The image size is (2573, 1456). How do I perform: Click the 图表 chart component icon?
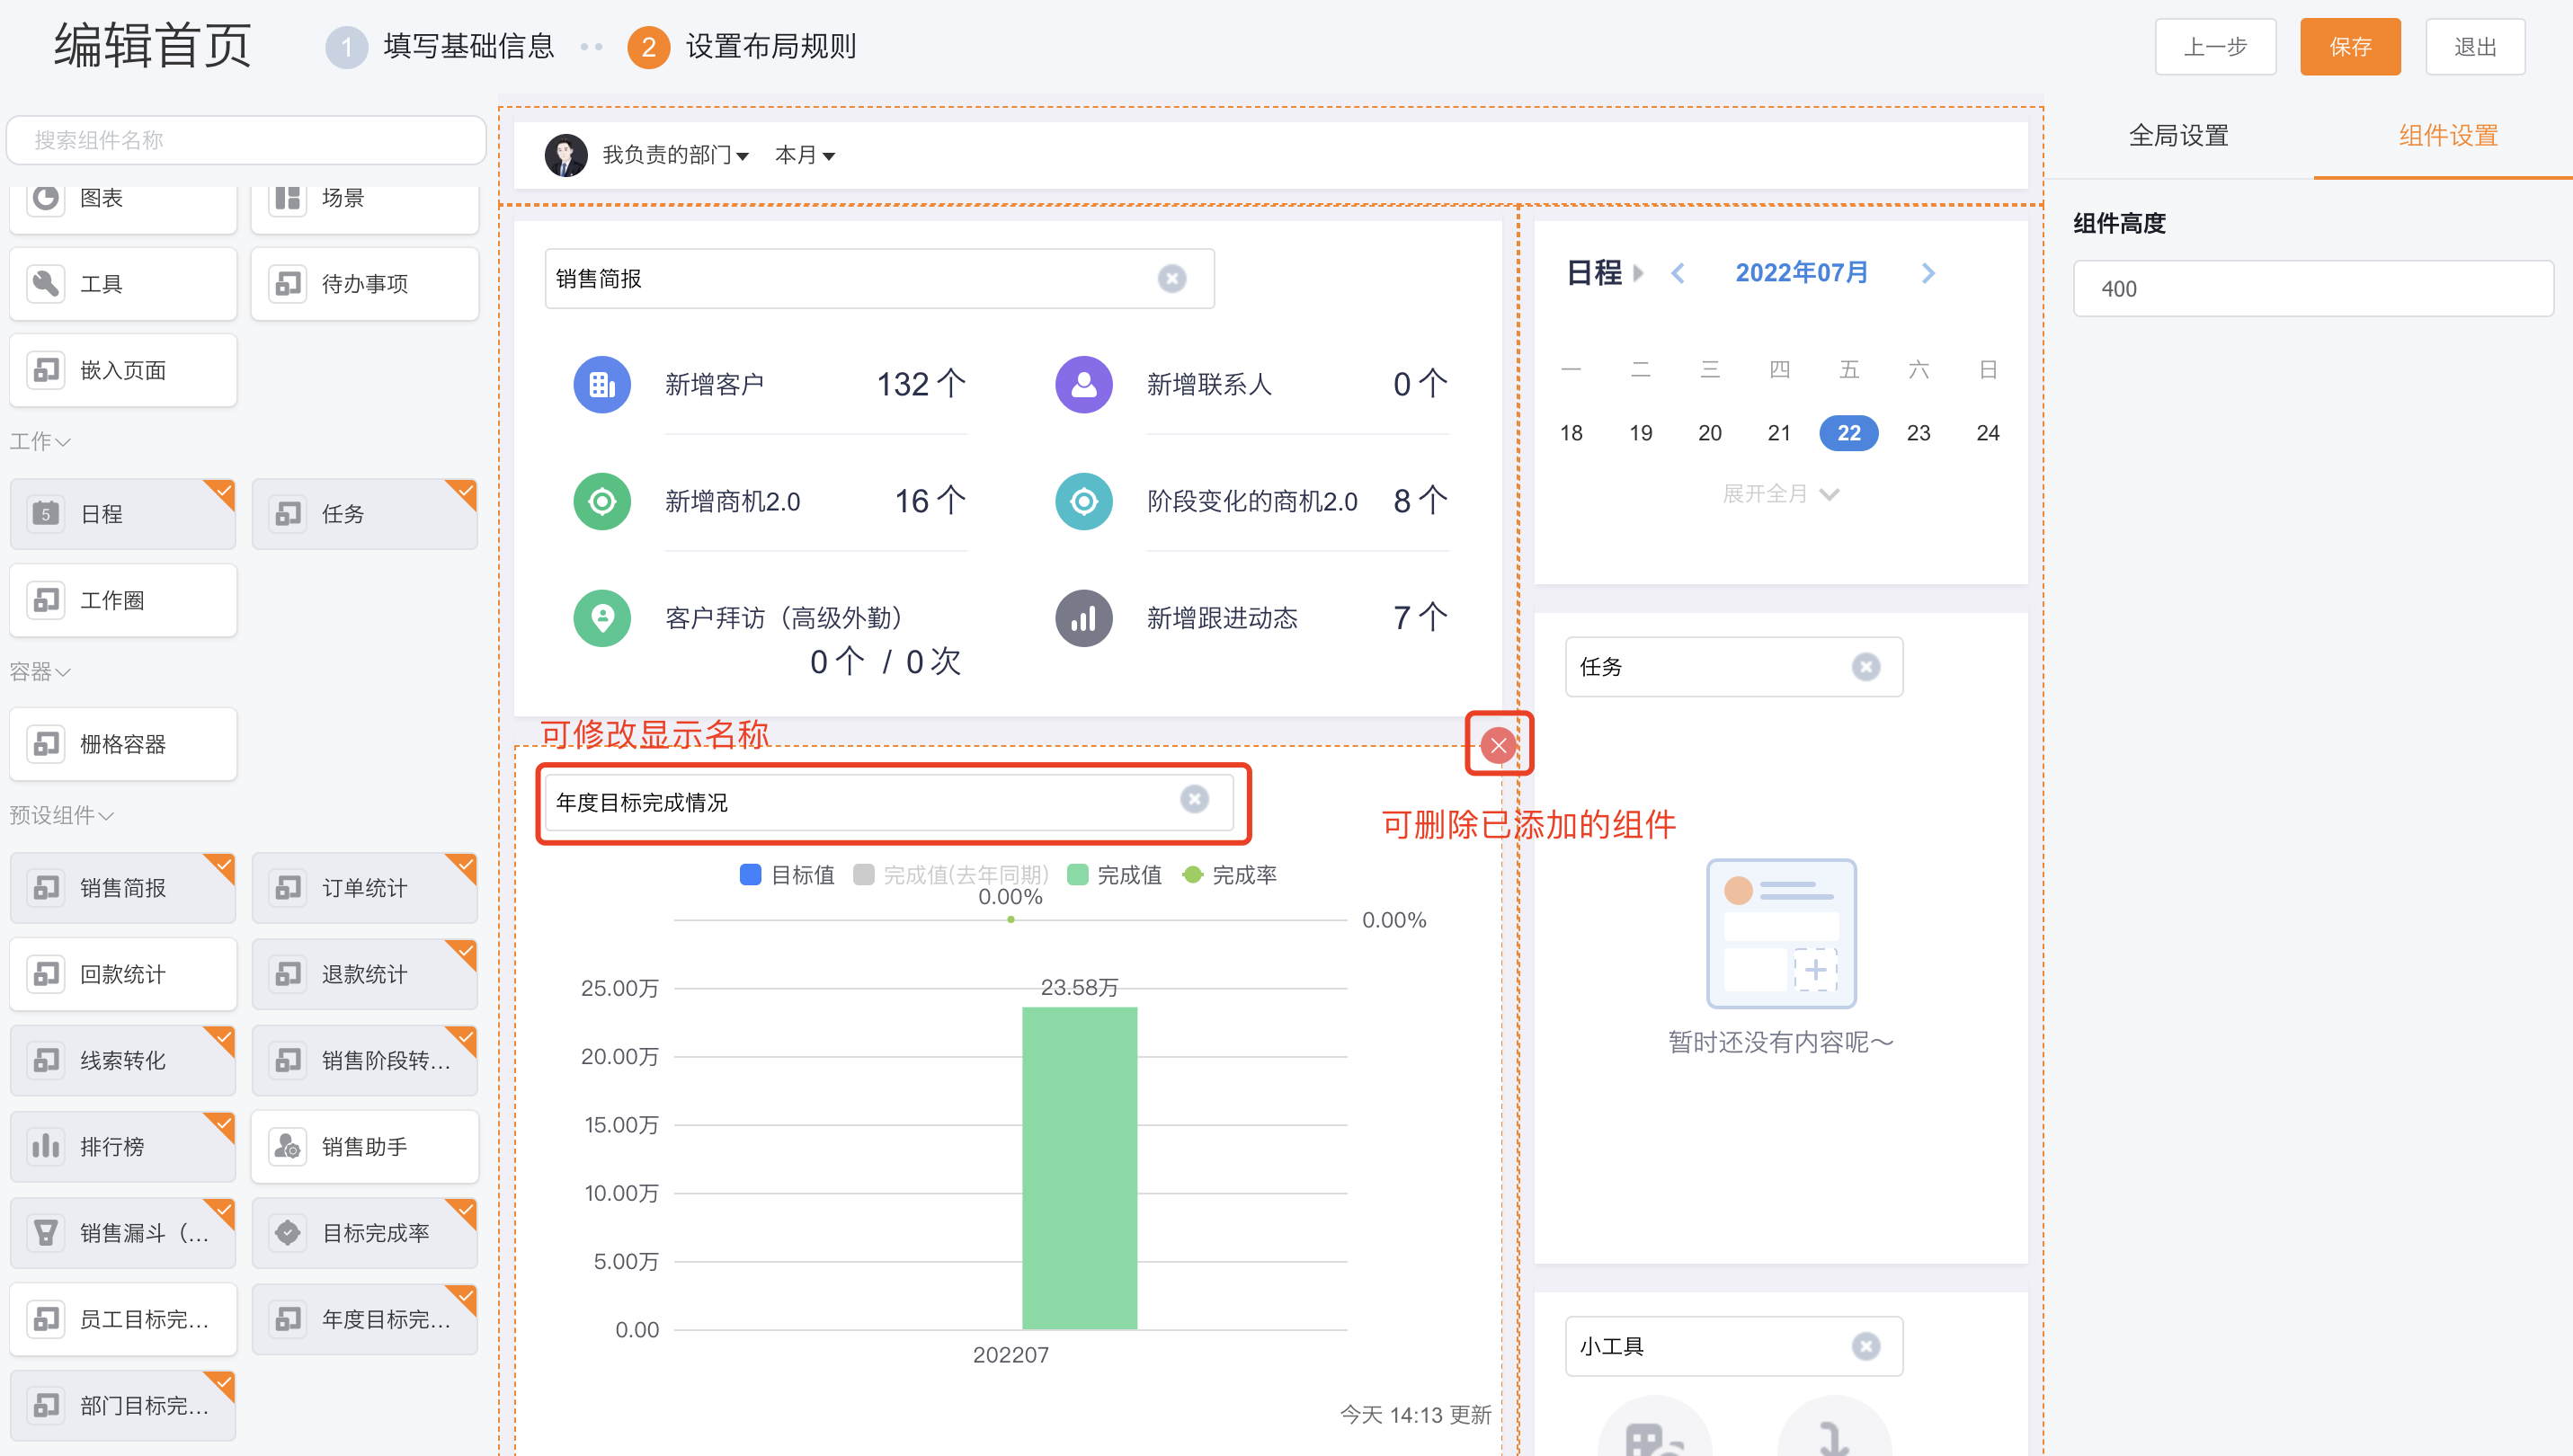46,198
